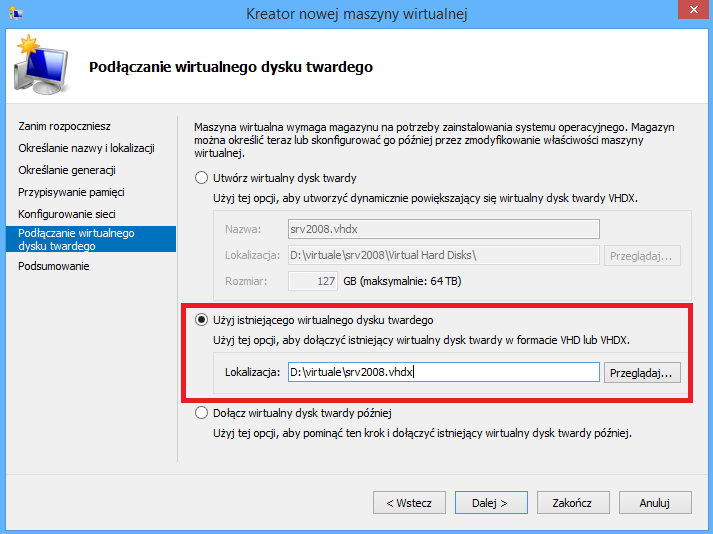This screenshot has height=534, width=713.
Task: Click the wizard icon in title bar
Action: [15, 13]
